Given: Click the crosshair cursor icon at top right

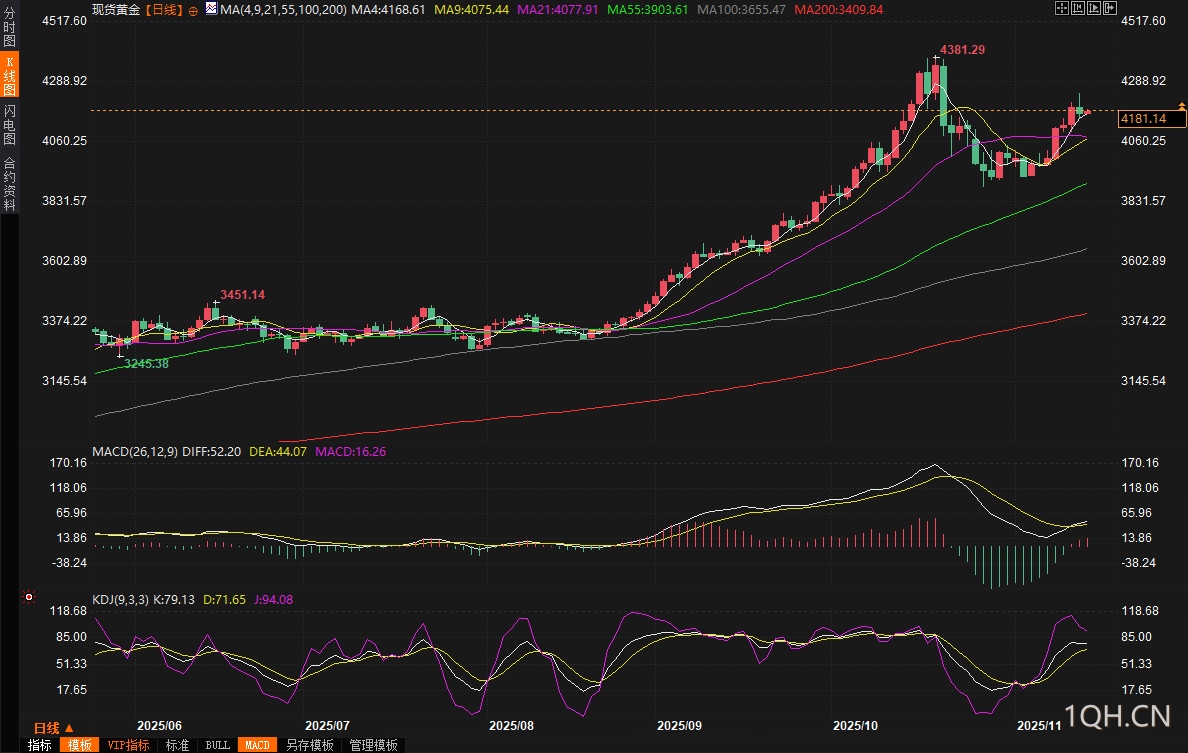Looking at the screenshot, I should [x=1062, y=8].
